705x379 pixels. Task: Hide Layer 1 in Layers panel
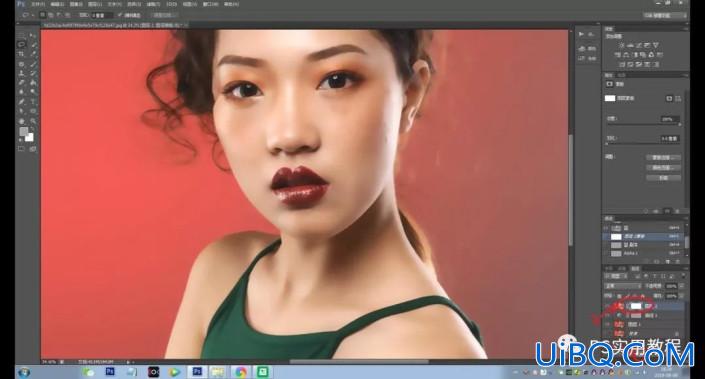(608, 324)
